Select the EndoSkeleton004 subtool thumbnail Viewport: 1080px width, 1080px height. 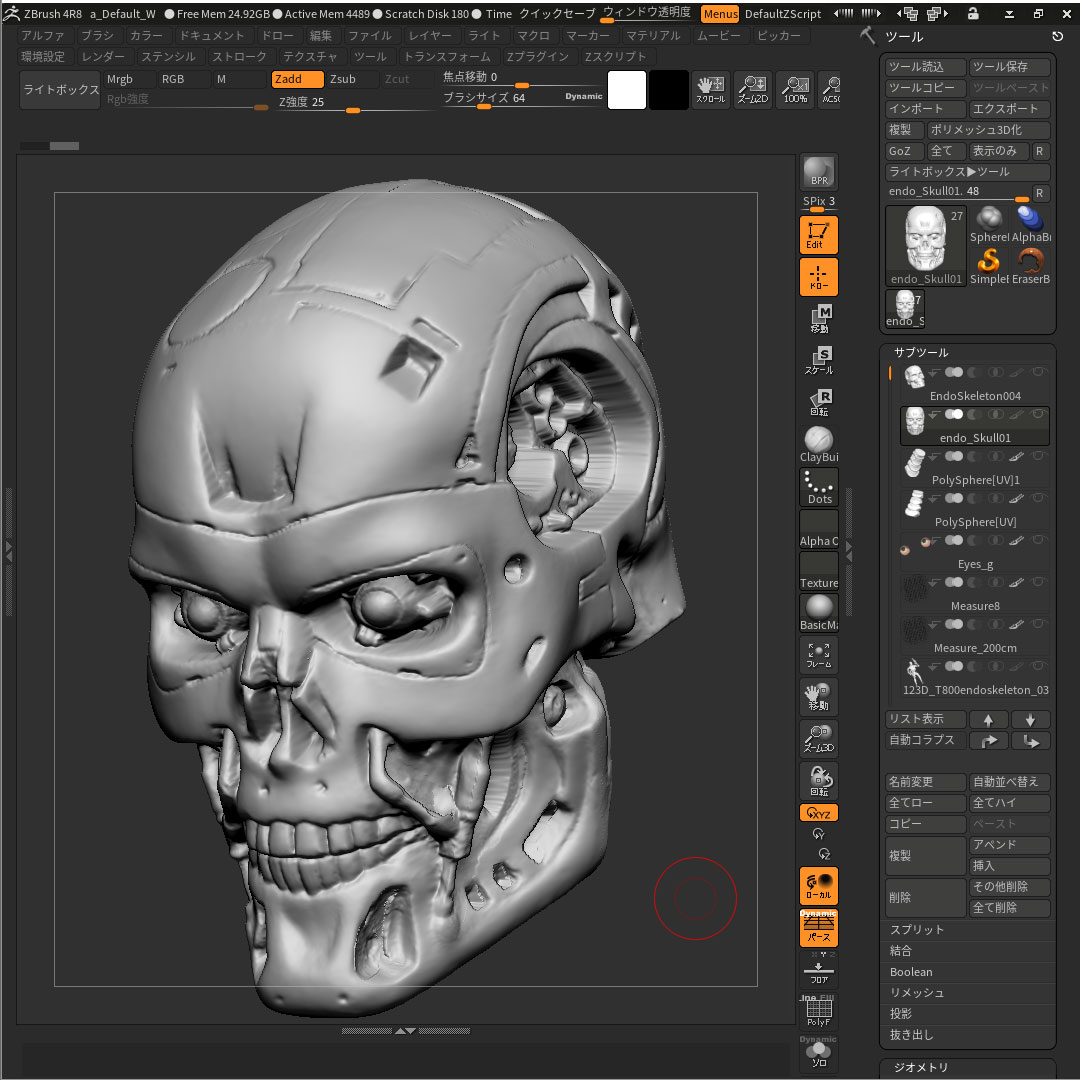tap(915, 376)
